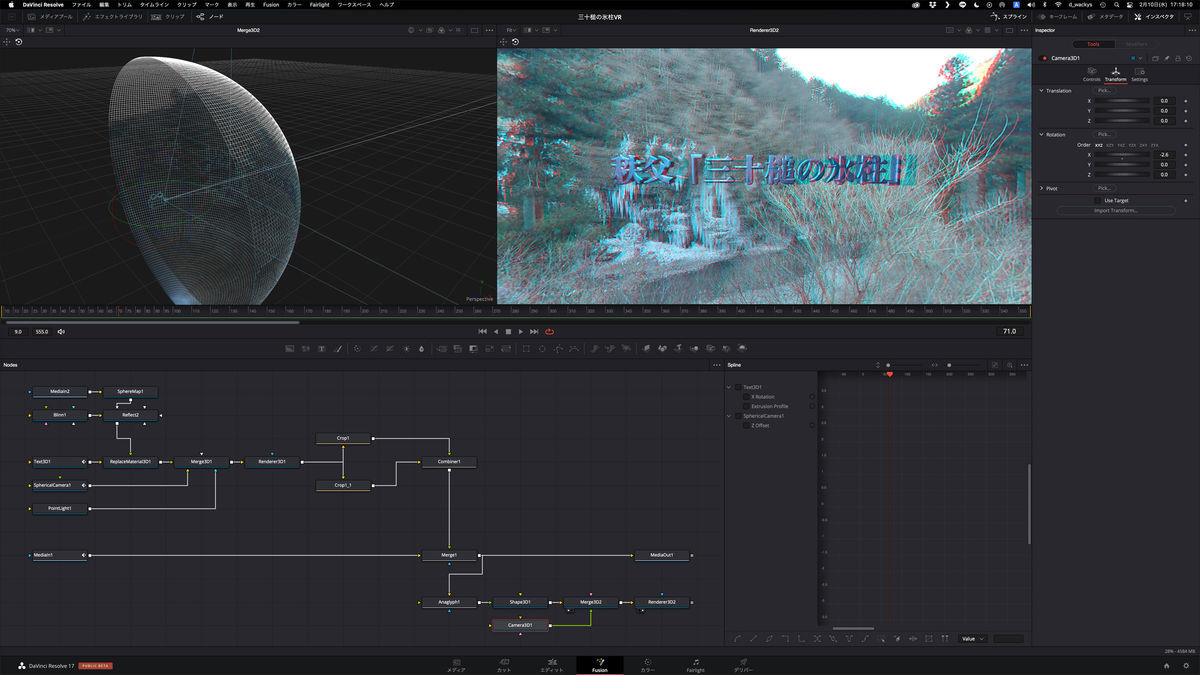Open the エフェクトライブラリ panel

click(x=112, y=17)
